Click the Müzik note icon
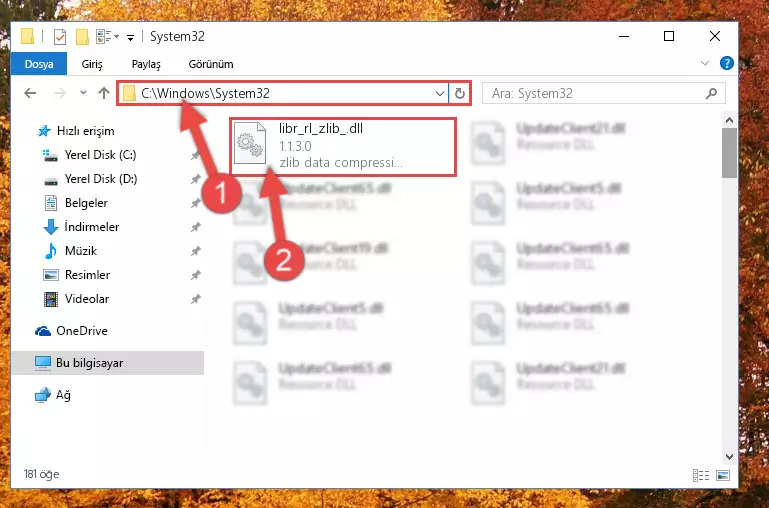 click(51, 251)
